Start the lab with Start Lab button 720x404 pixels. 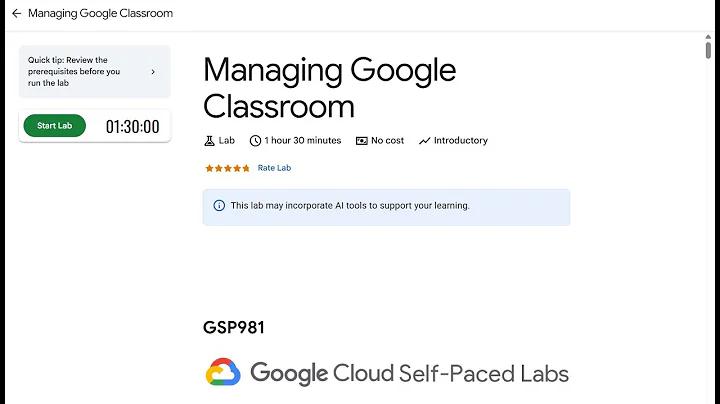coord(55,126)
